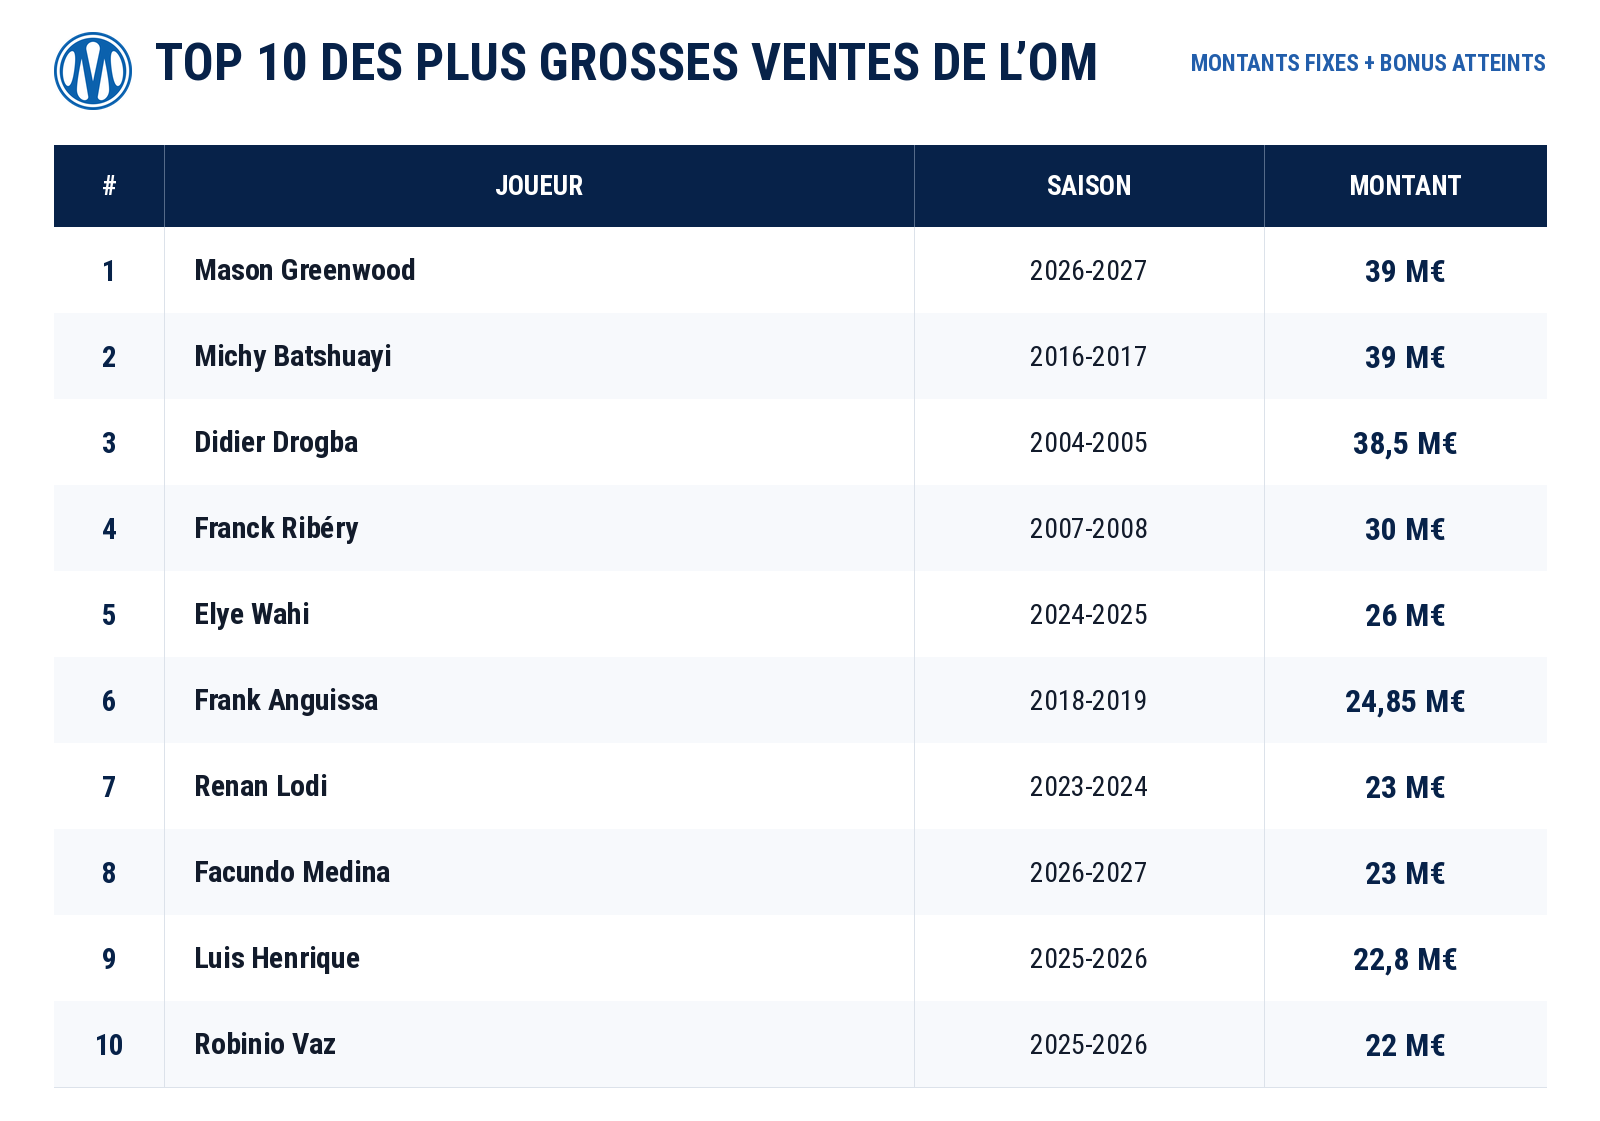Image resolution: width=1600 pixels, height=1121 pixels.
Task: Click Luis Henrique's 22,8 M€ amount
Action: click(1405, 959)
